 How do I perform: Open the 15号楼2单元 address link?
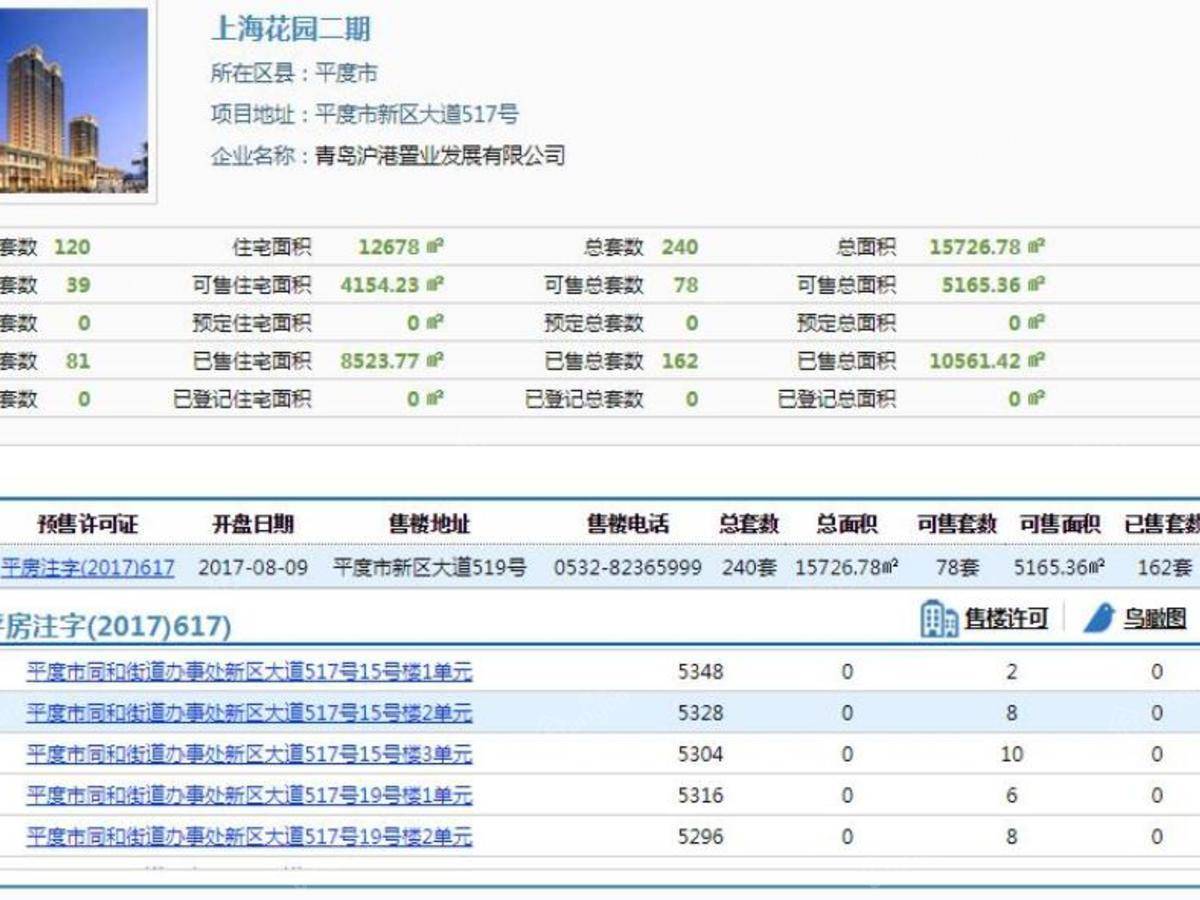[249, 713]
